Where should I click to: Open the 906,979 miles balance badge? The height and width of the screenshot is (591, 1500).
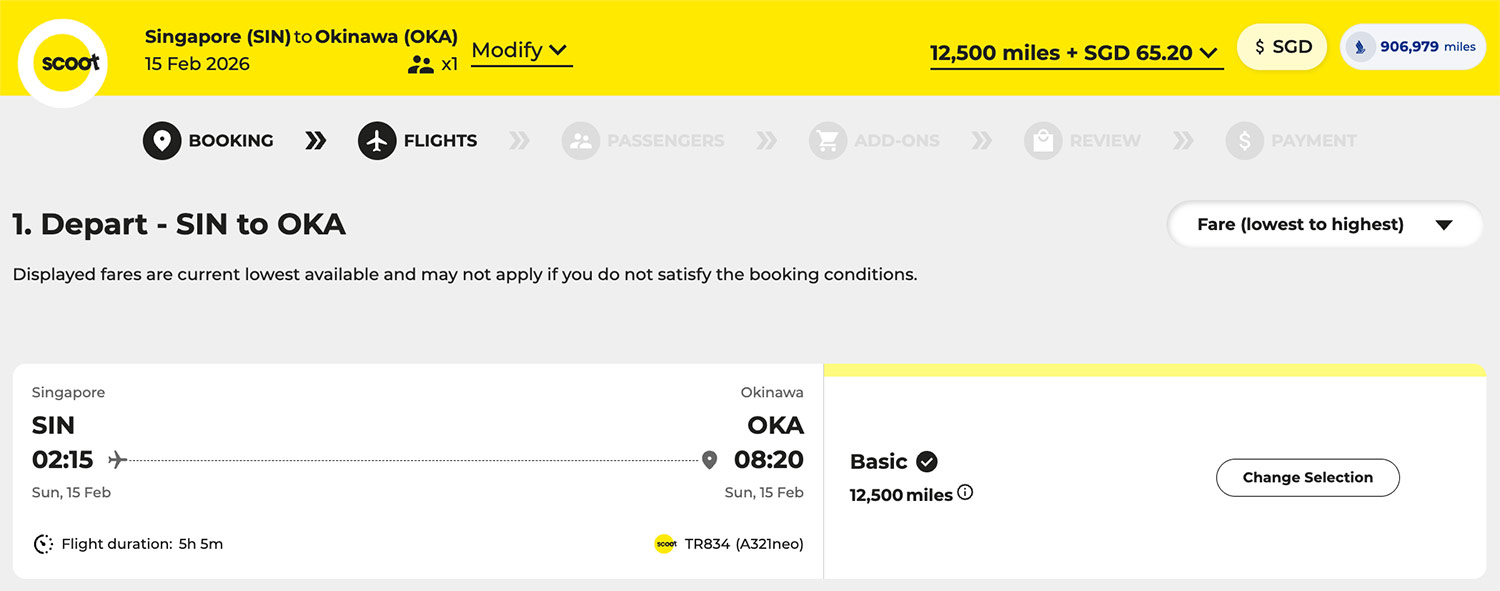[x=1413, y=47]
